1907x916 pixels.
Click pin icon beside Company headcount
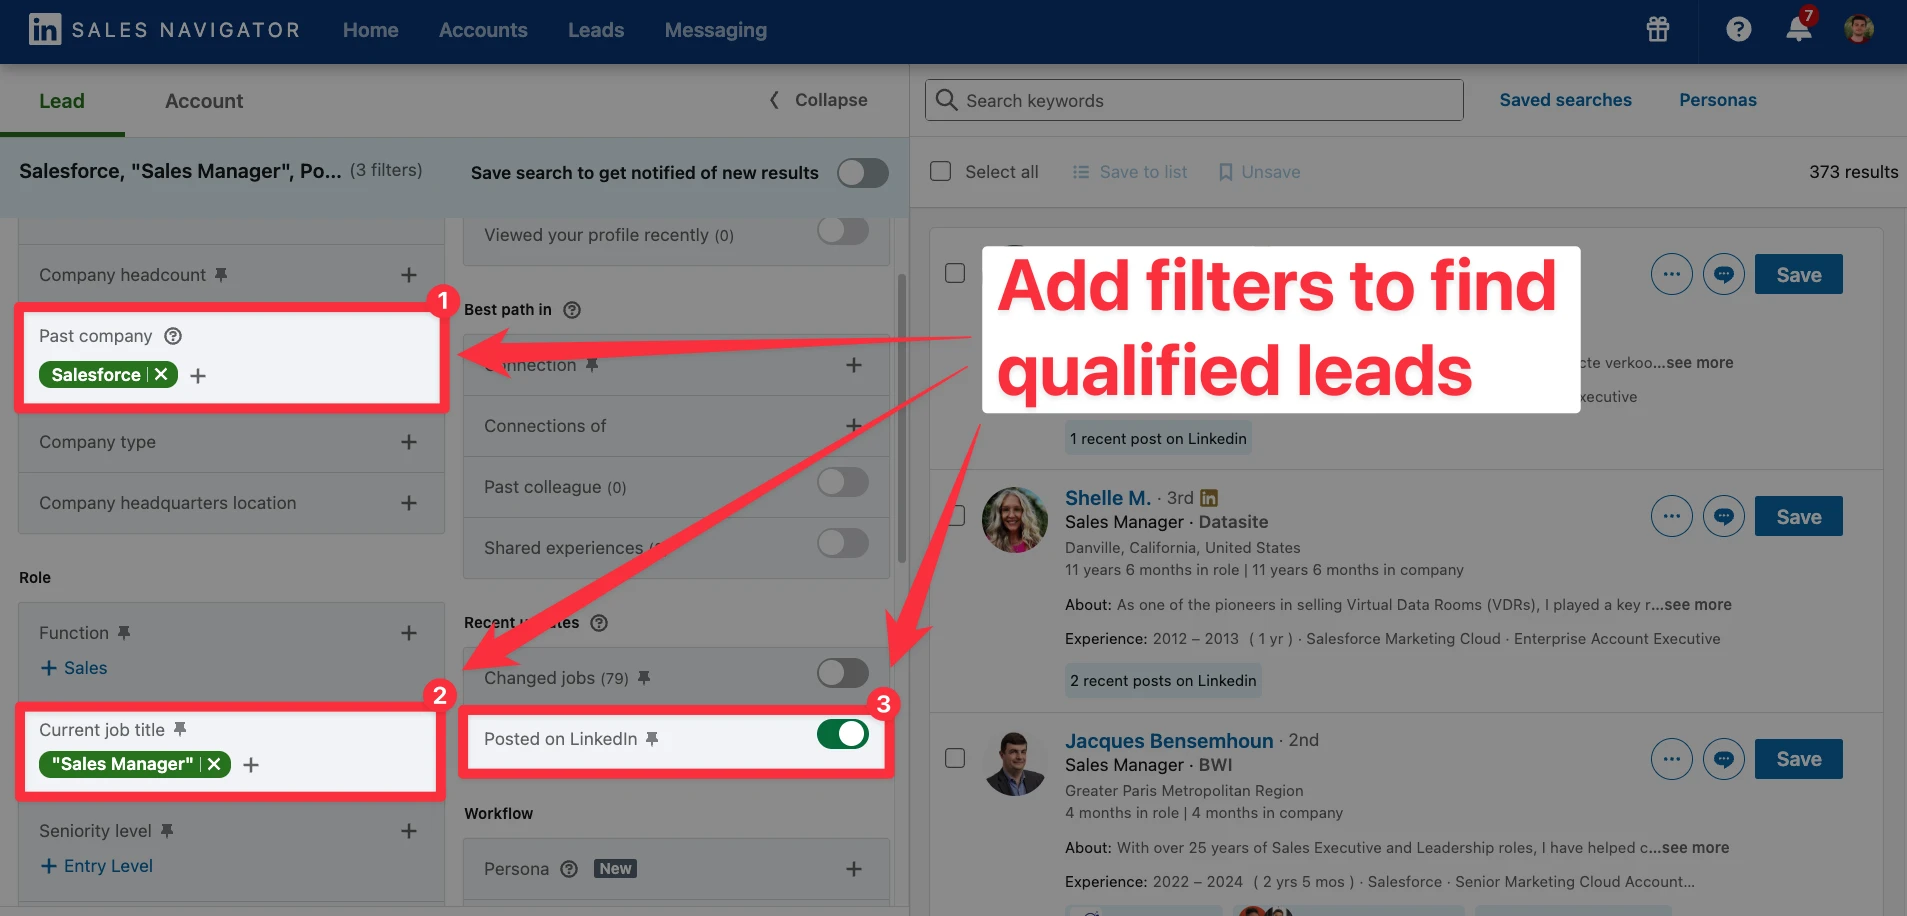pos(221,274)
